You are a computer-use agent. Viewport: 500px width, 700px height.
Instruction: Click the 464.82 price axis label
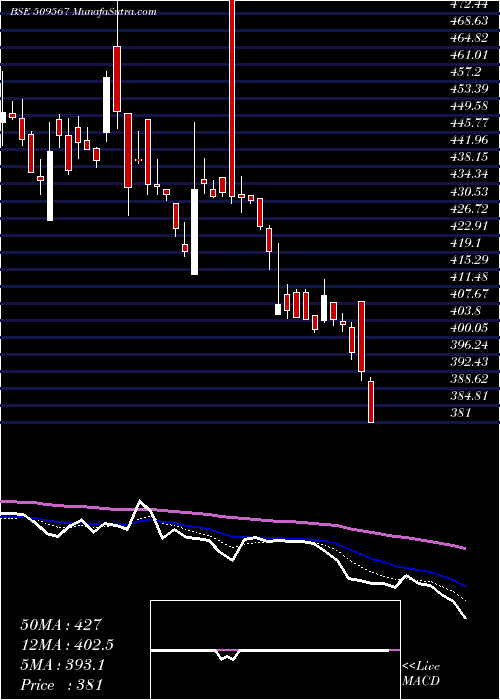[x=467, y=38]
